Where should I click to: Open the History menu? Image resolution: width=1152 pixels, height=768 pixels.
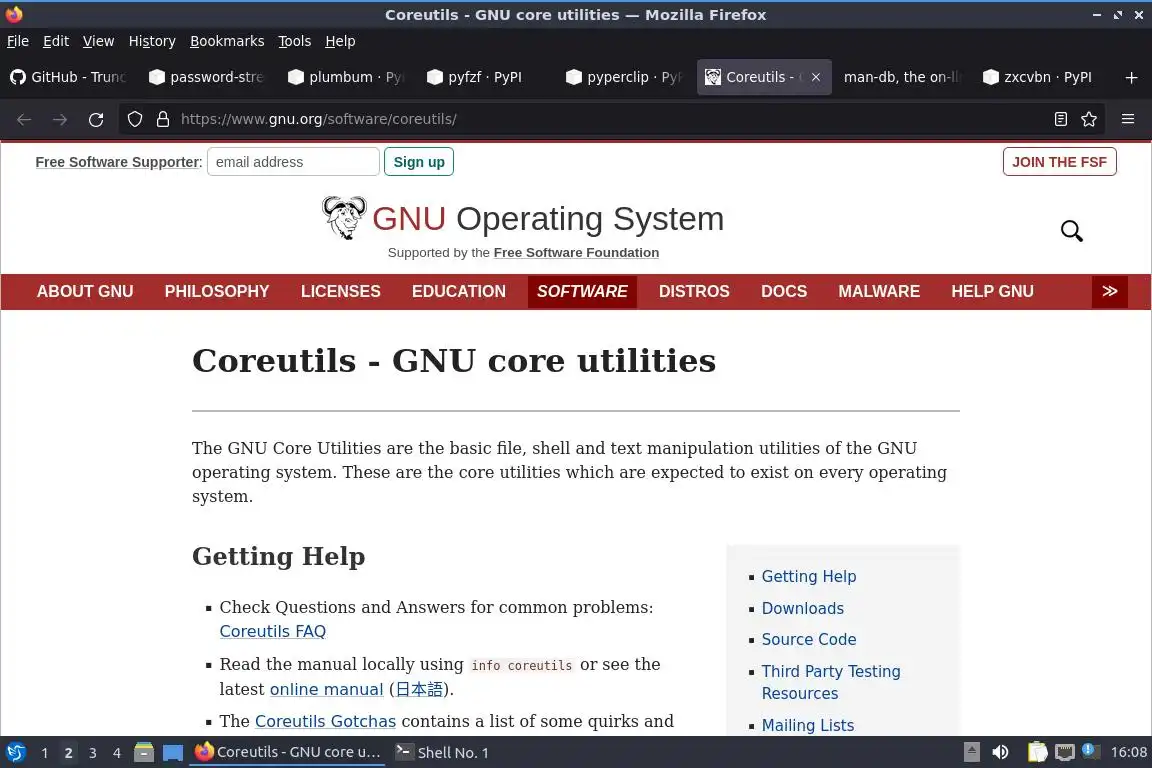pos(152,41)
